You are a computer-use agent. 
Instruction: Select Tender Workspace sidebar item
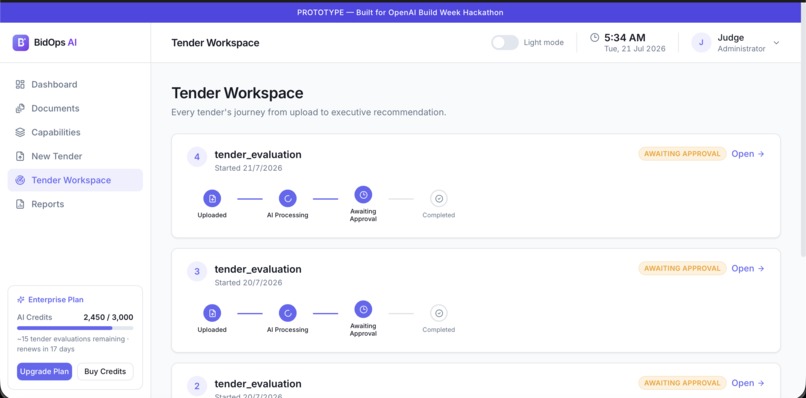coord(75,180)
